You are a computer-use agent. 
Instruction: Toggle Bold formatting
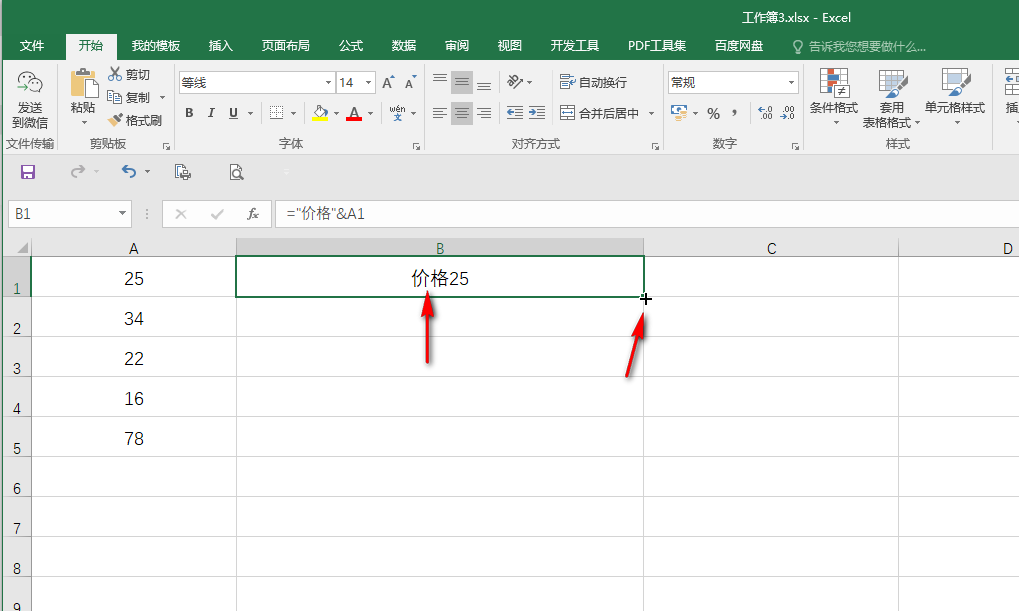(x=189, y=113)
